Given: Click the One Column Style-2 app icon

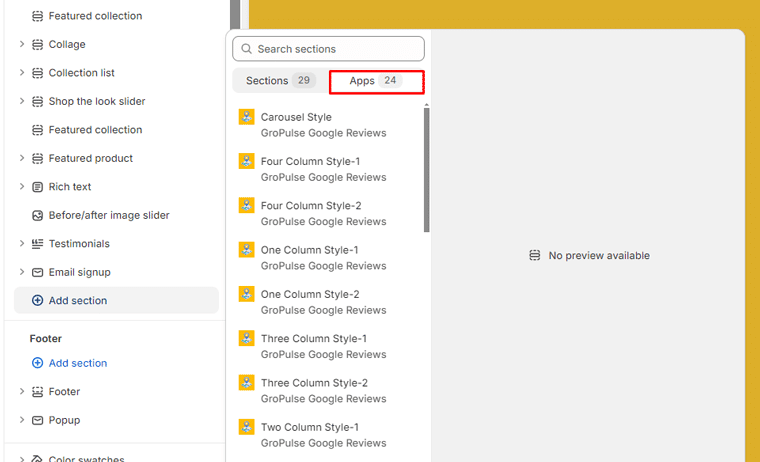Looking at the screenshot, I should click(x=247, y=294).
